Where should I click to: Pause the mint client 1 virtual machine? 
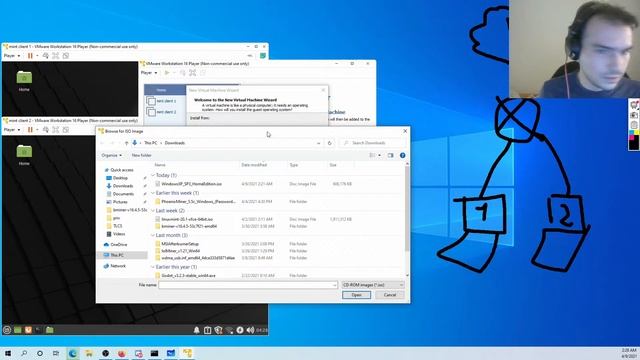tap(30, 56)
